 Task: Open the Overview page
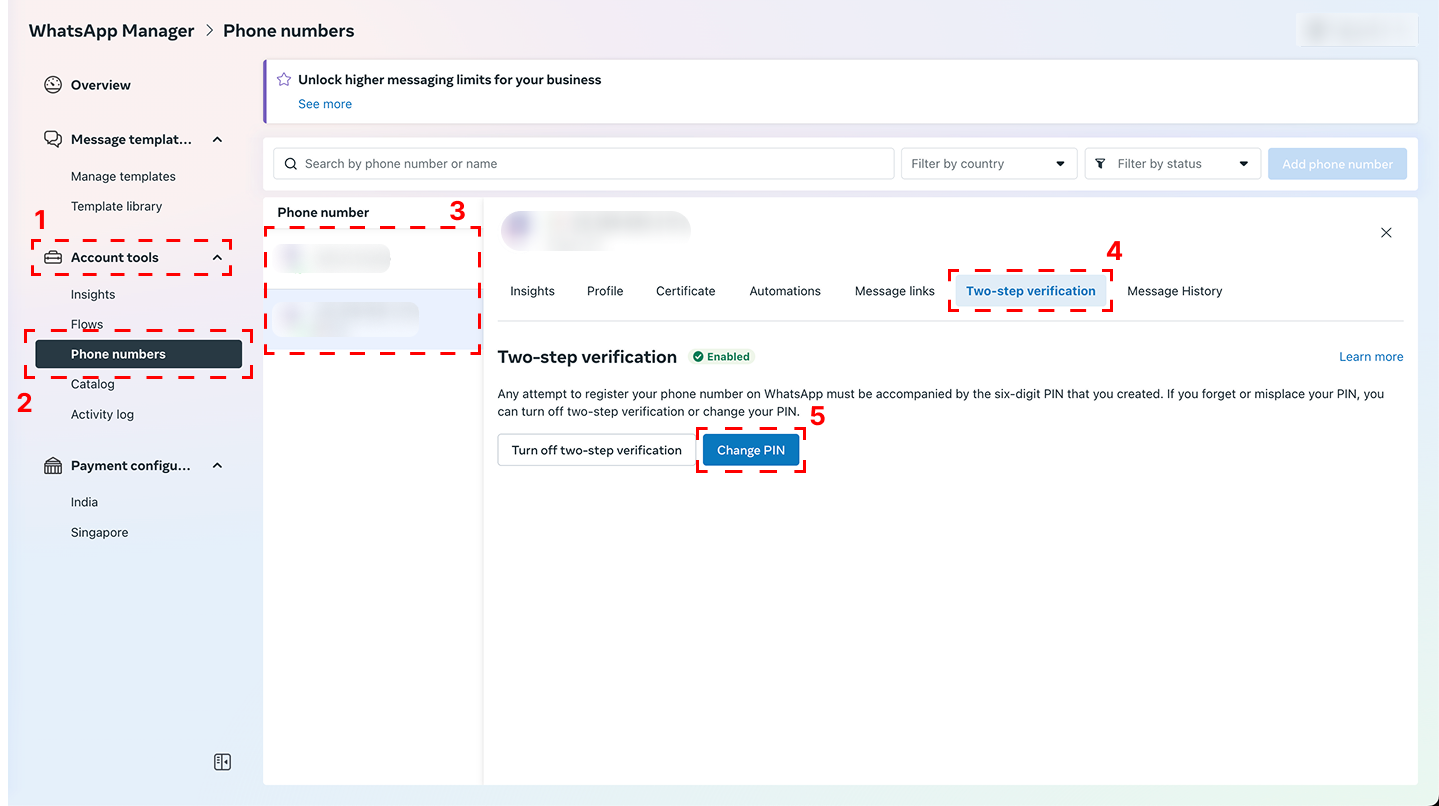pos(101,85)
